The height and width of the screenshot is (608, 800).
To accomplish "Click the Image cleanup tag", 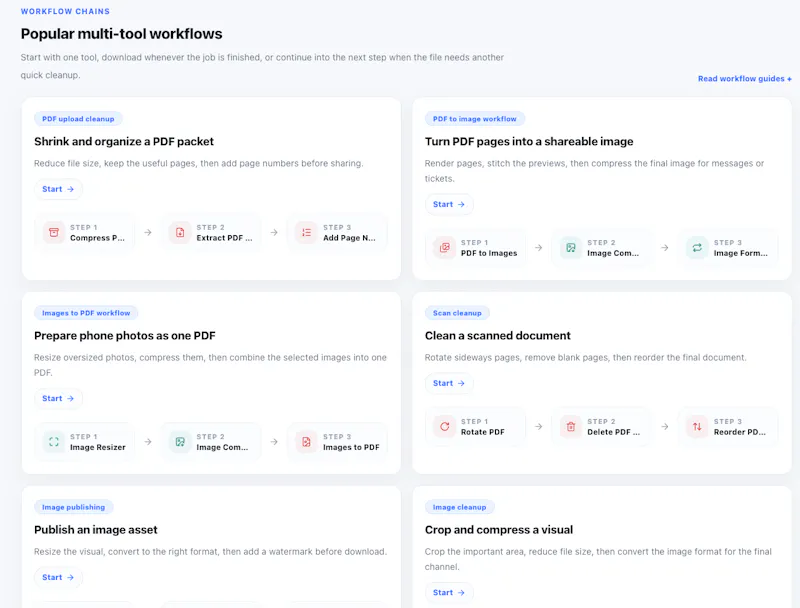I will click(x=459, y=507).
